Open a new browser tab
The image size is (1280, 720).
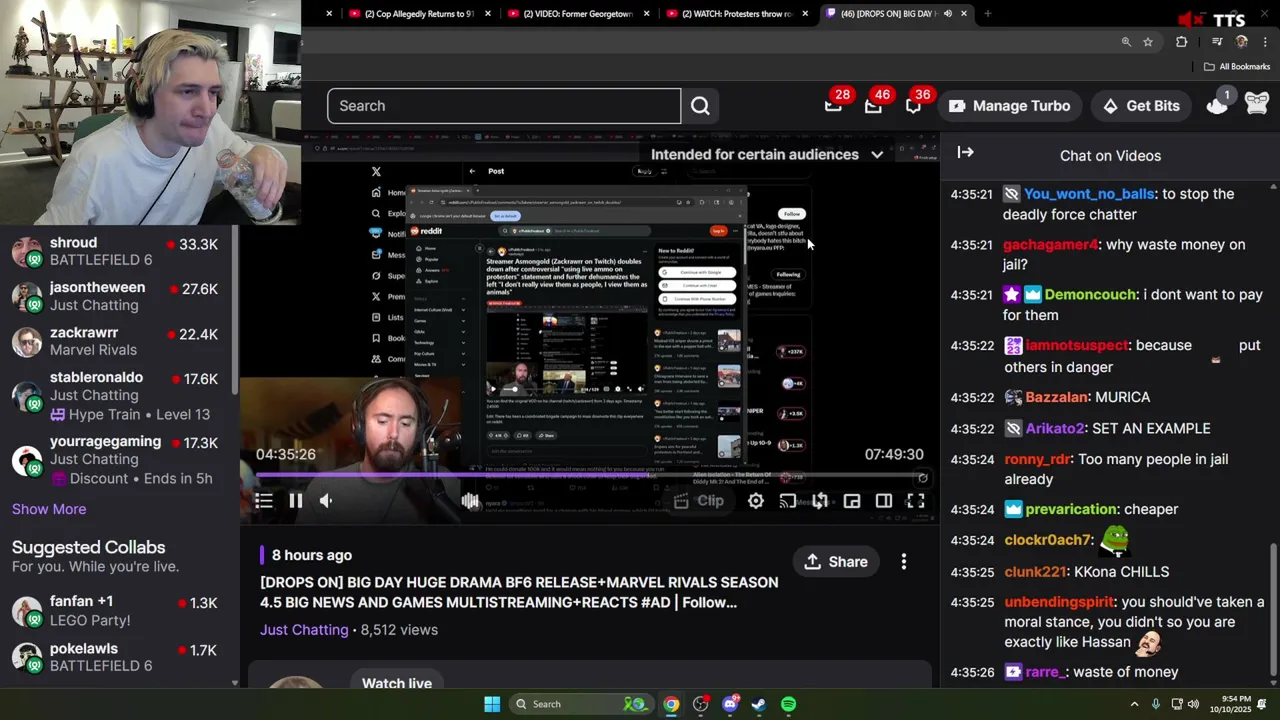(988, 14)
